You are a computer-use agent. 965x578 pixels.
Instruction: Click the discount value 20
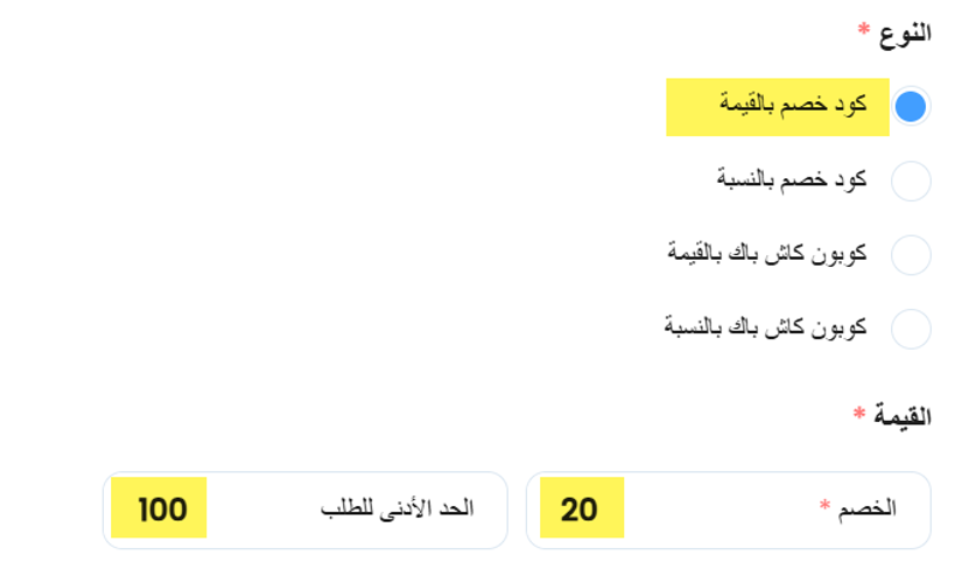click(x=579, y=510)
